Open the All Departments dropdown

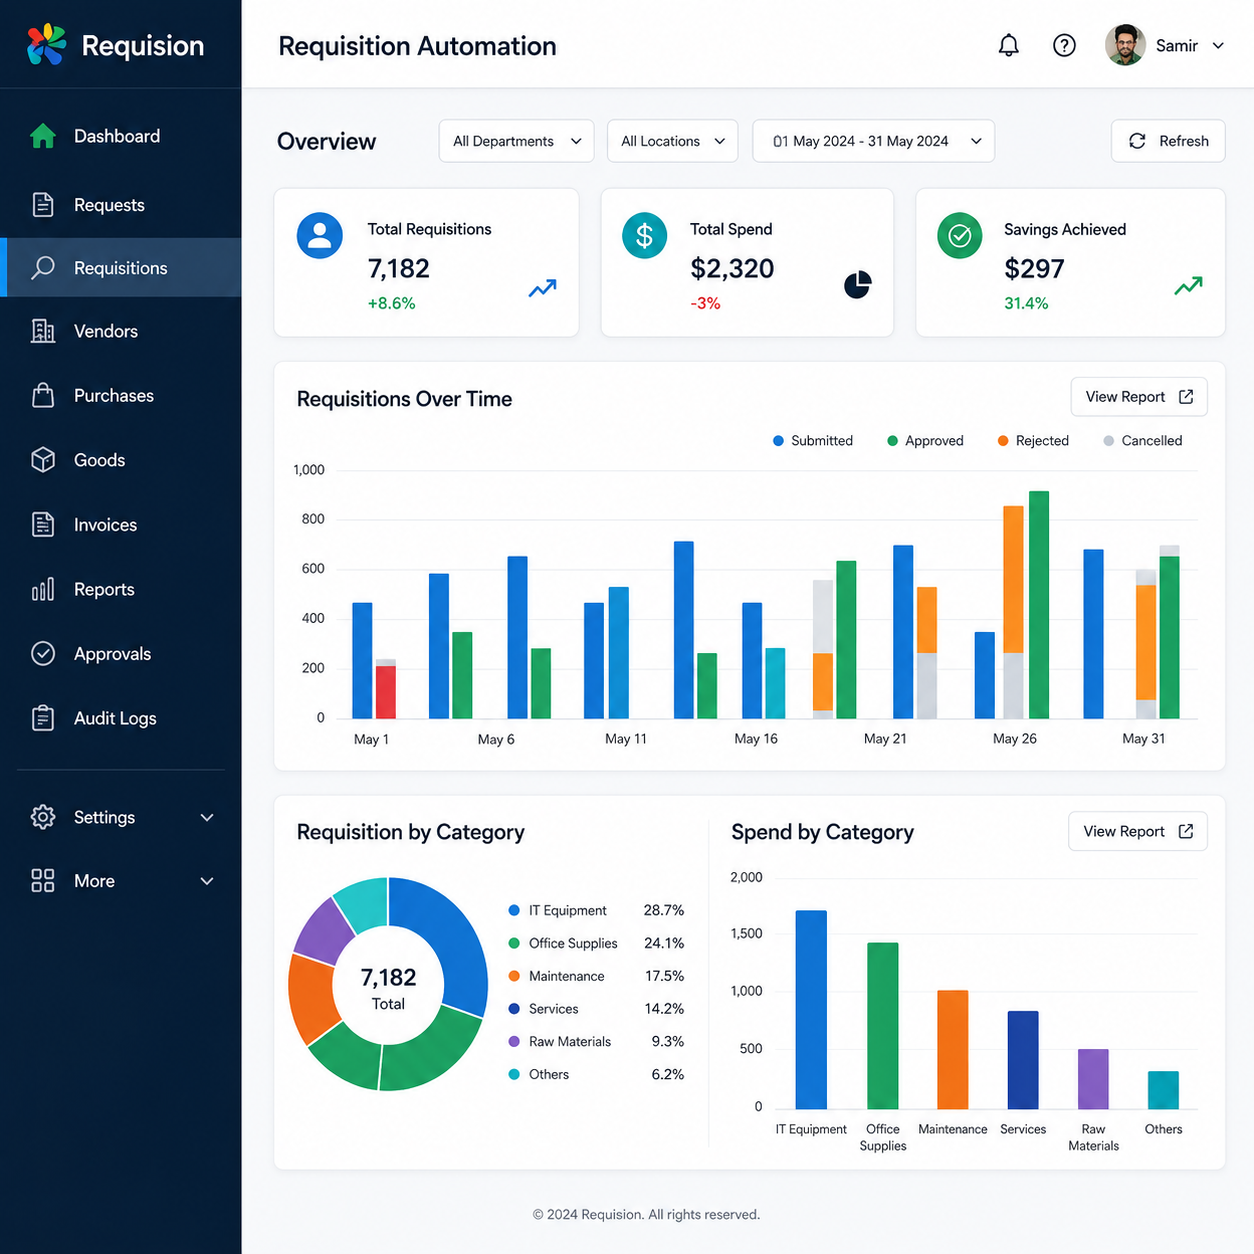coord(516,141)
